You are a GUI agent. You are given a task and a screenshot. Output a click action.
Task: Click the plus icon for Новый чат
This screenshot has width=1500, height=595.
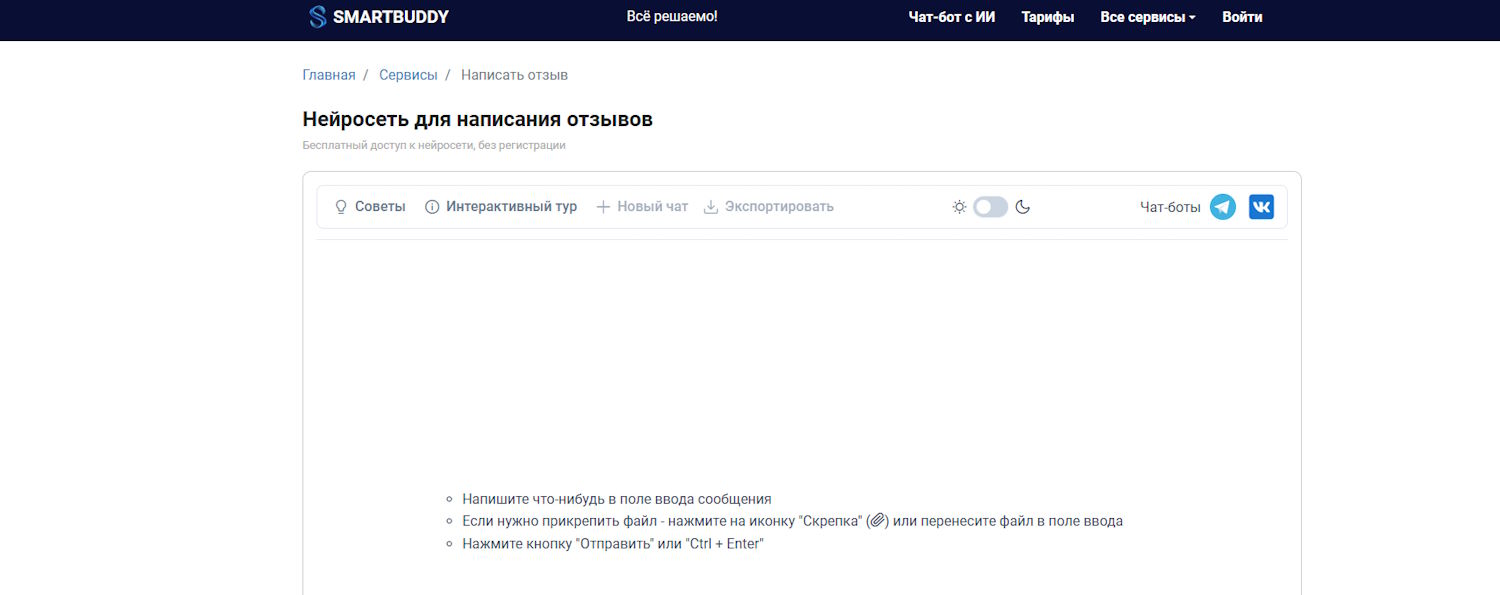[x=603, y=207]
